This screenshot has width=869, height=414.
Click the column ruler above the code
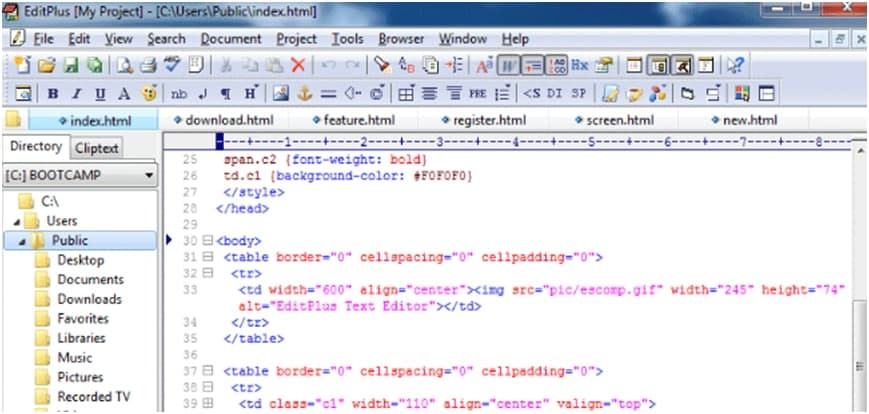coord(532,142)
